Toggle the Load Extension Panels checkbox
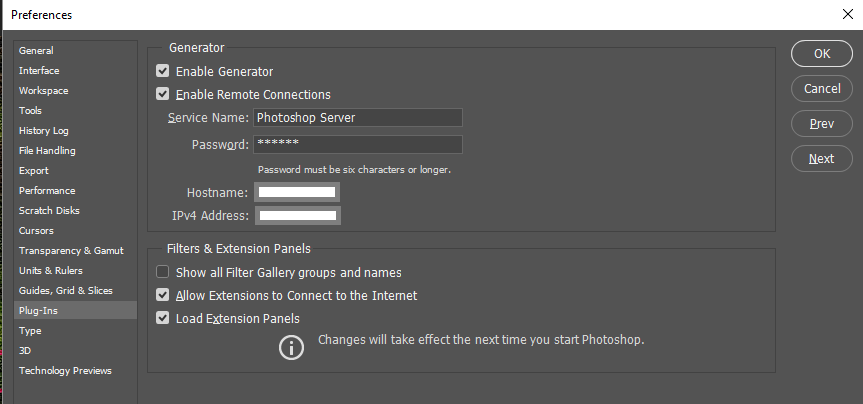The image size is (863, 404). [163, 319]
